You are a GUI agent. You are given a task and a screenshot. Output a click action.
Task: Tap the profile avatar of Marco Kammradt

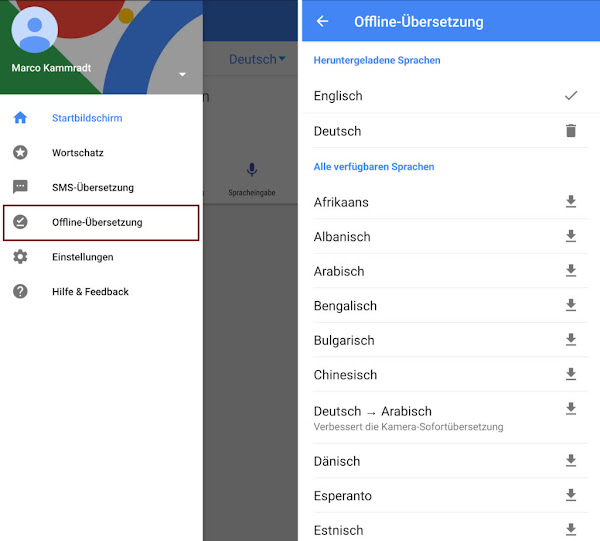tap(35, 29)
